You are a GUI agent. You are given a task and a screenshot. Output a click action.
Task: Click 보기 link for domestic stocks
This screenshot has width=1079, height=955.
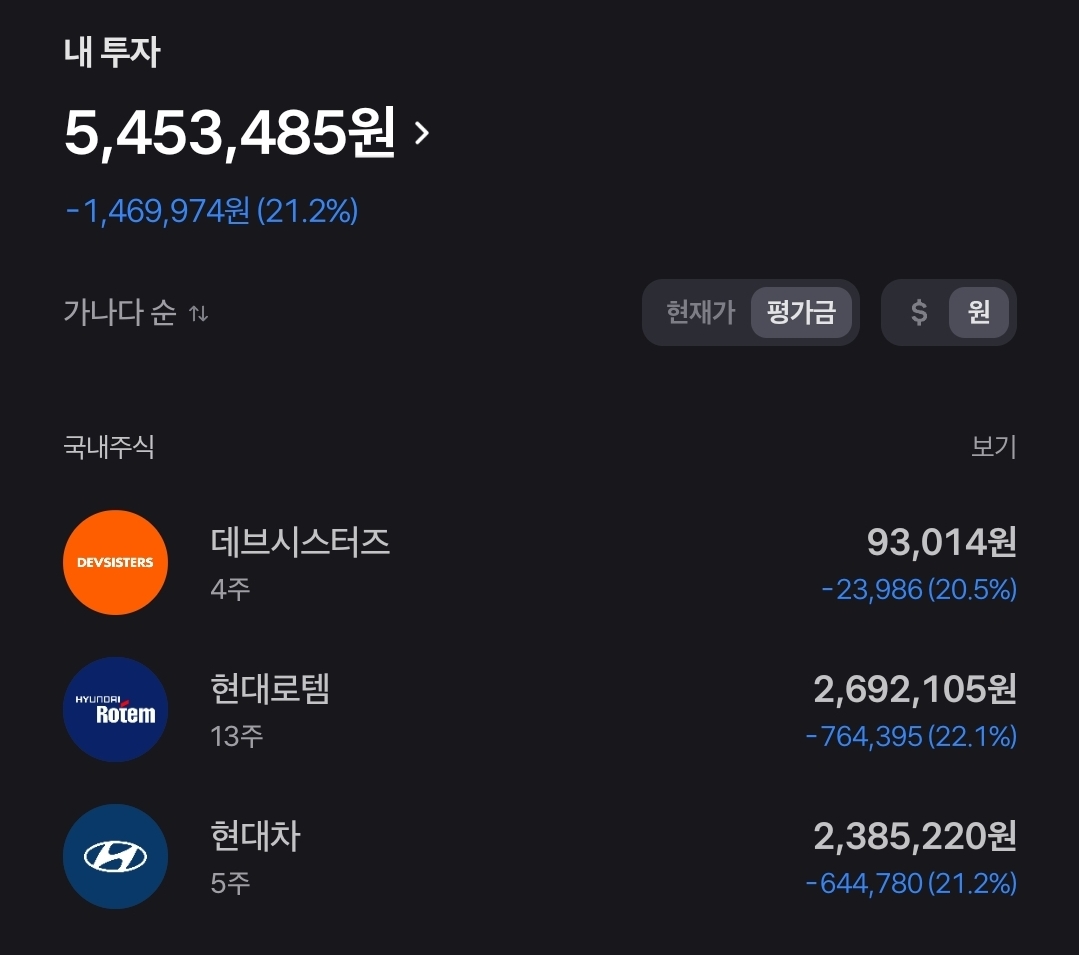pos(993,446)
